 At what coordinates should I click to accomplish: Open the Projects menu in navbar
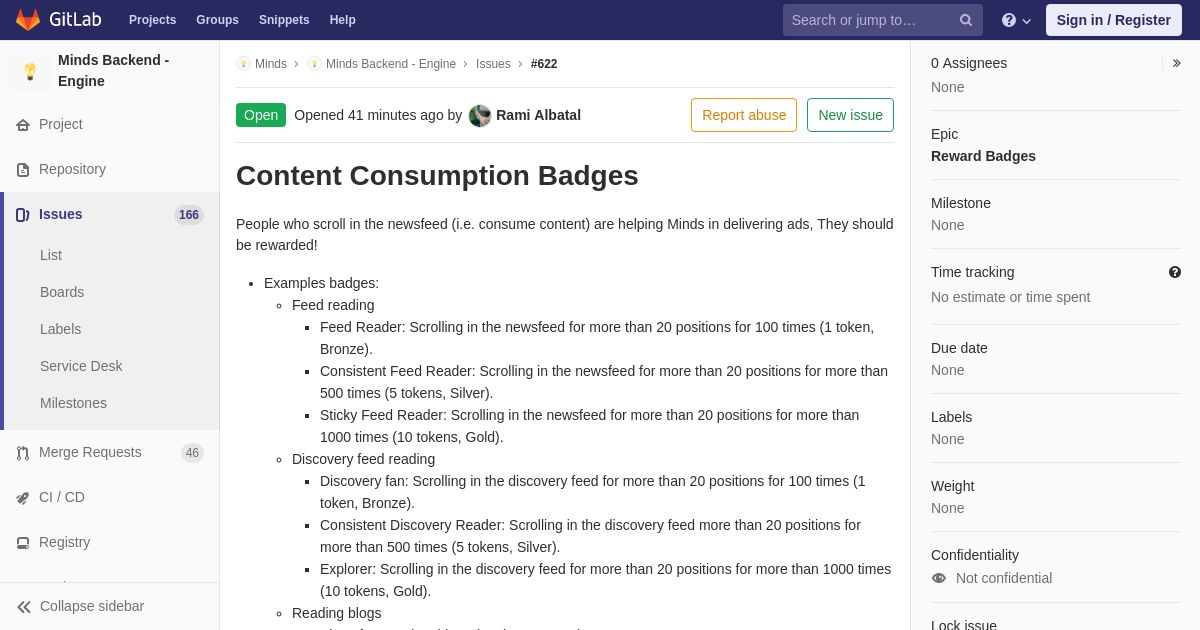coord(152,20)
